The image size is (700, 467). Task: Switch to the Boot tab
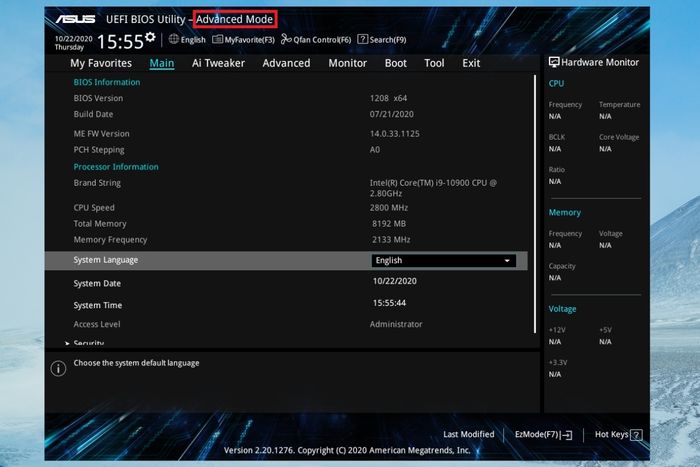(x=396, y=63)
